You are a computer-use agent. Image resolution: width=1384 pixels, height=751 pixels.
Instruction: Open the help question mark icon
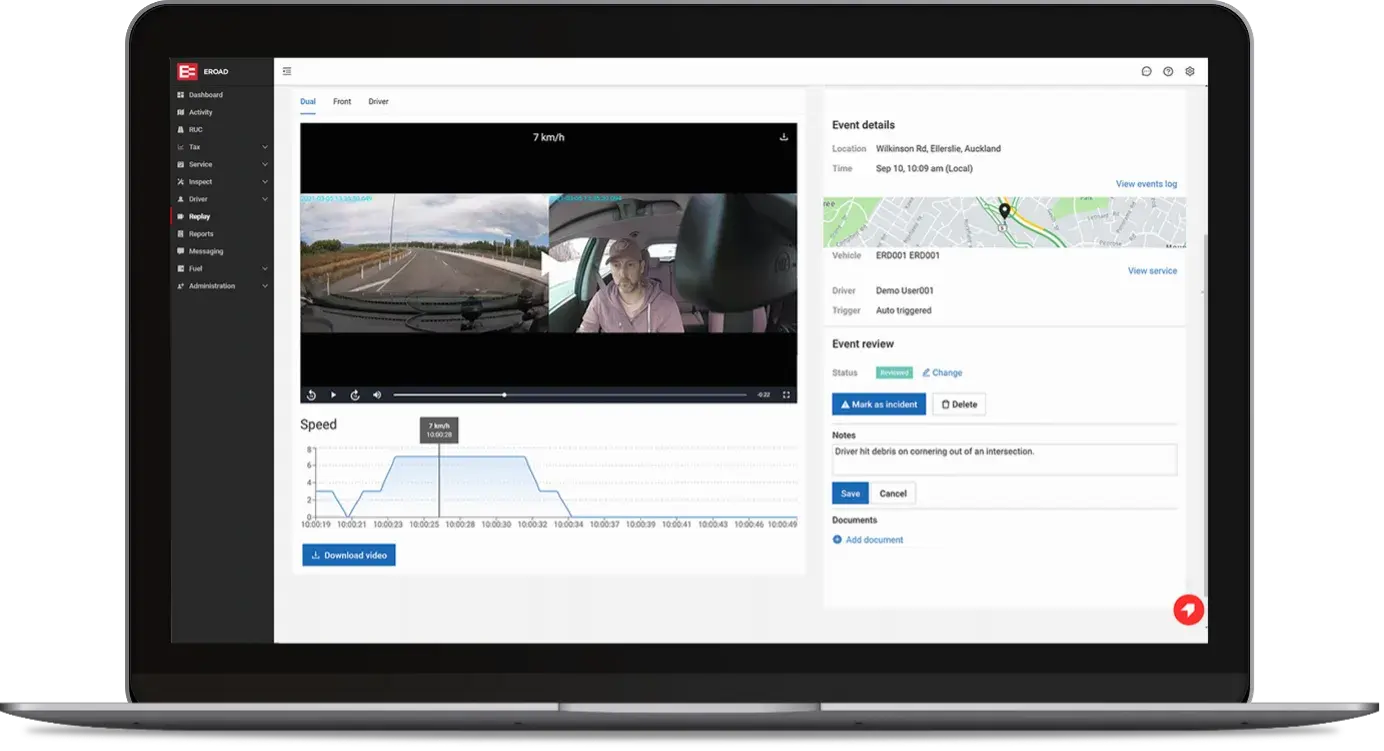click(1168, 72)
